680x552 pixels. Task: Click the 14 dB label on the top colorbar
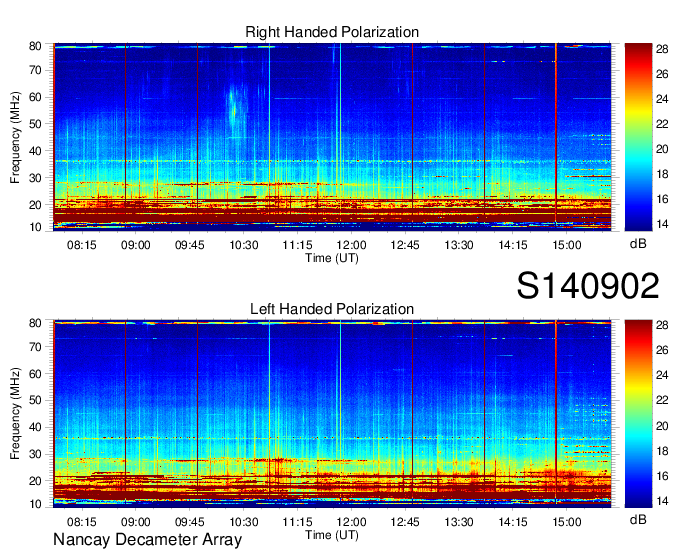click(662, 224)
